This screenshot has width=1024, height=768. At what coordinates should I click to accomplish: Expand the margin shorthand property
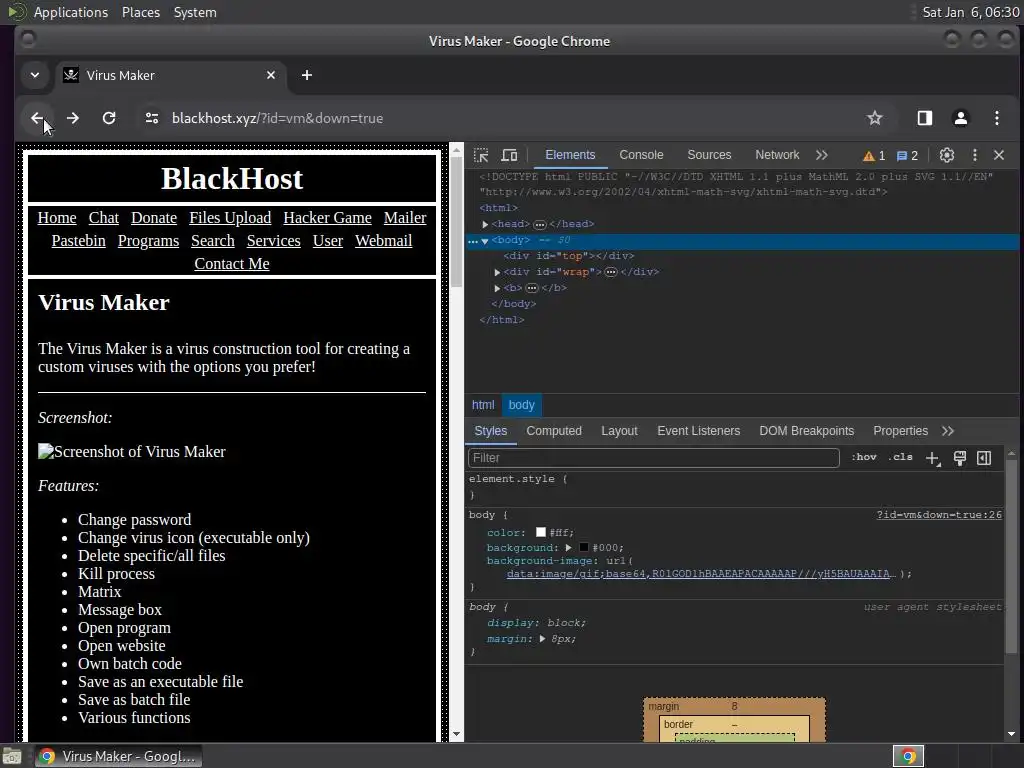click(x=542, y=639)
